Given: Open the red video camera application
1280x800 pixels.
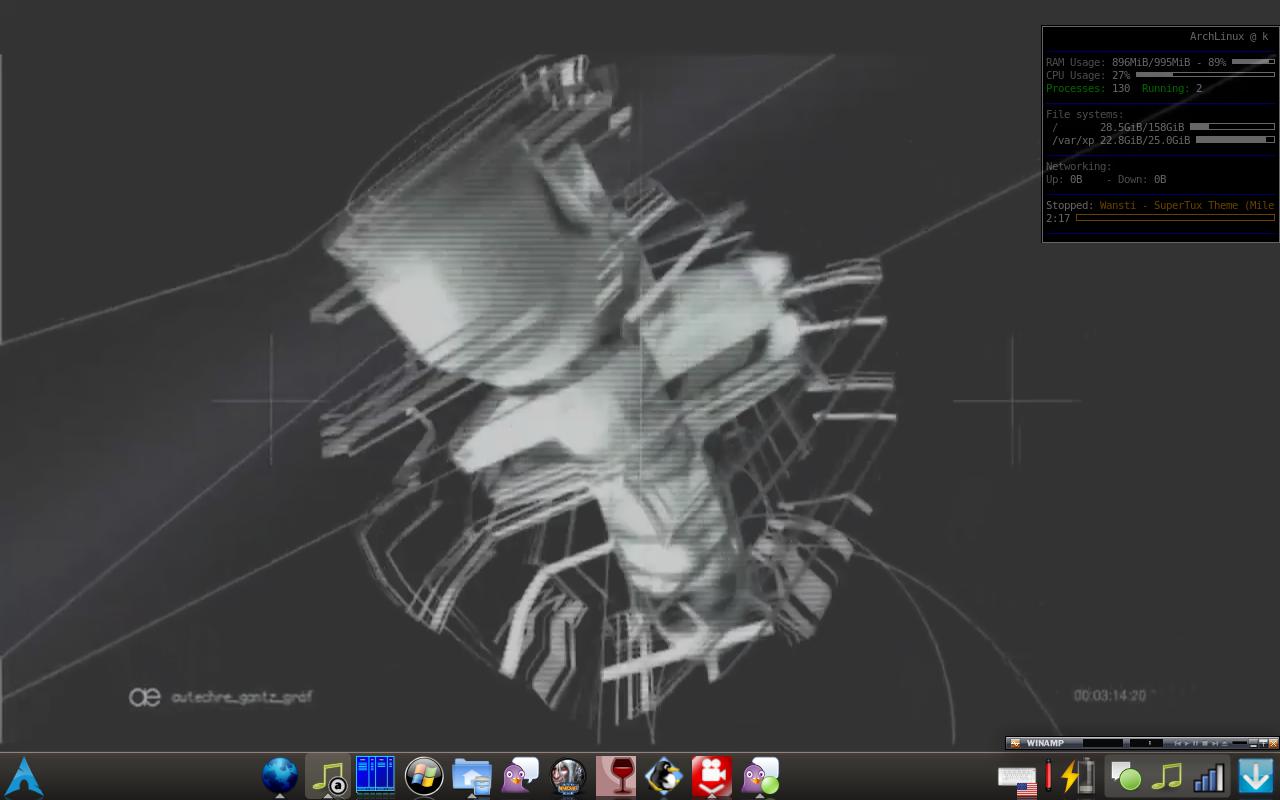Looking at the screenshot, I should tap(712, 776).
